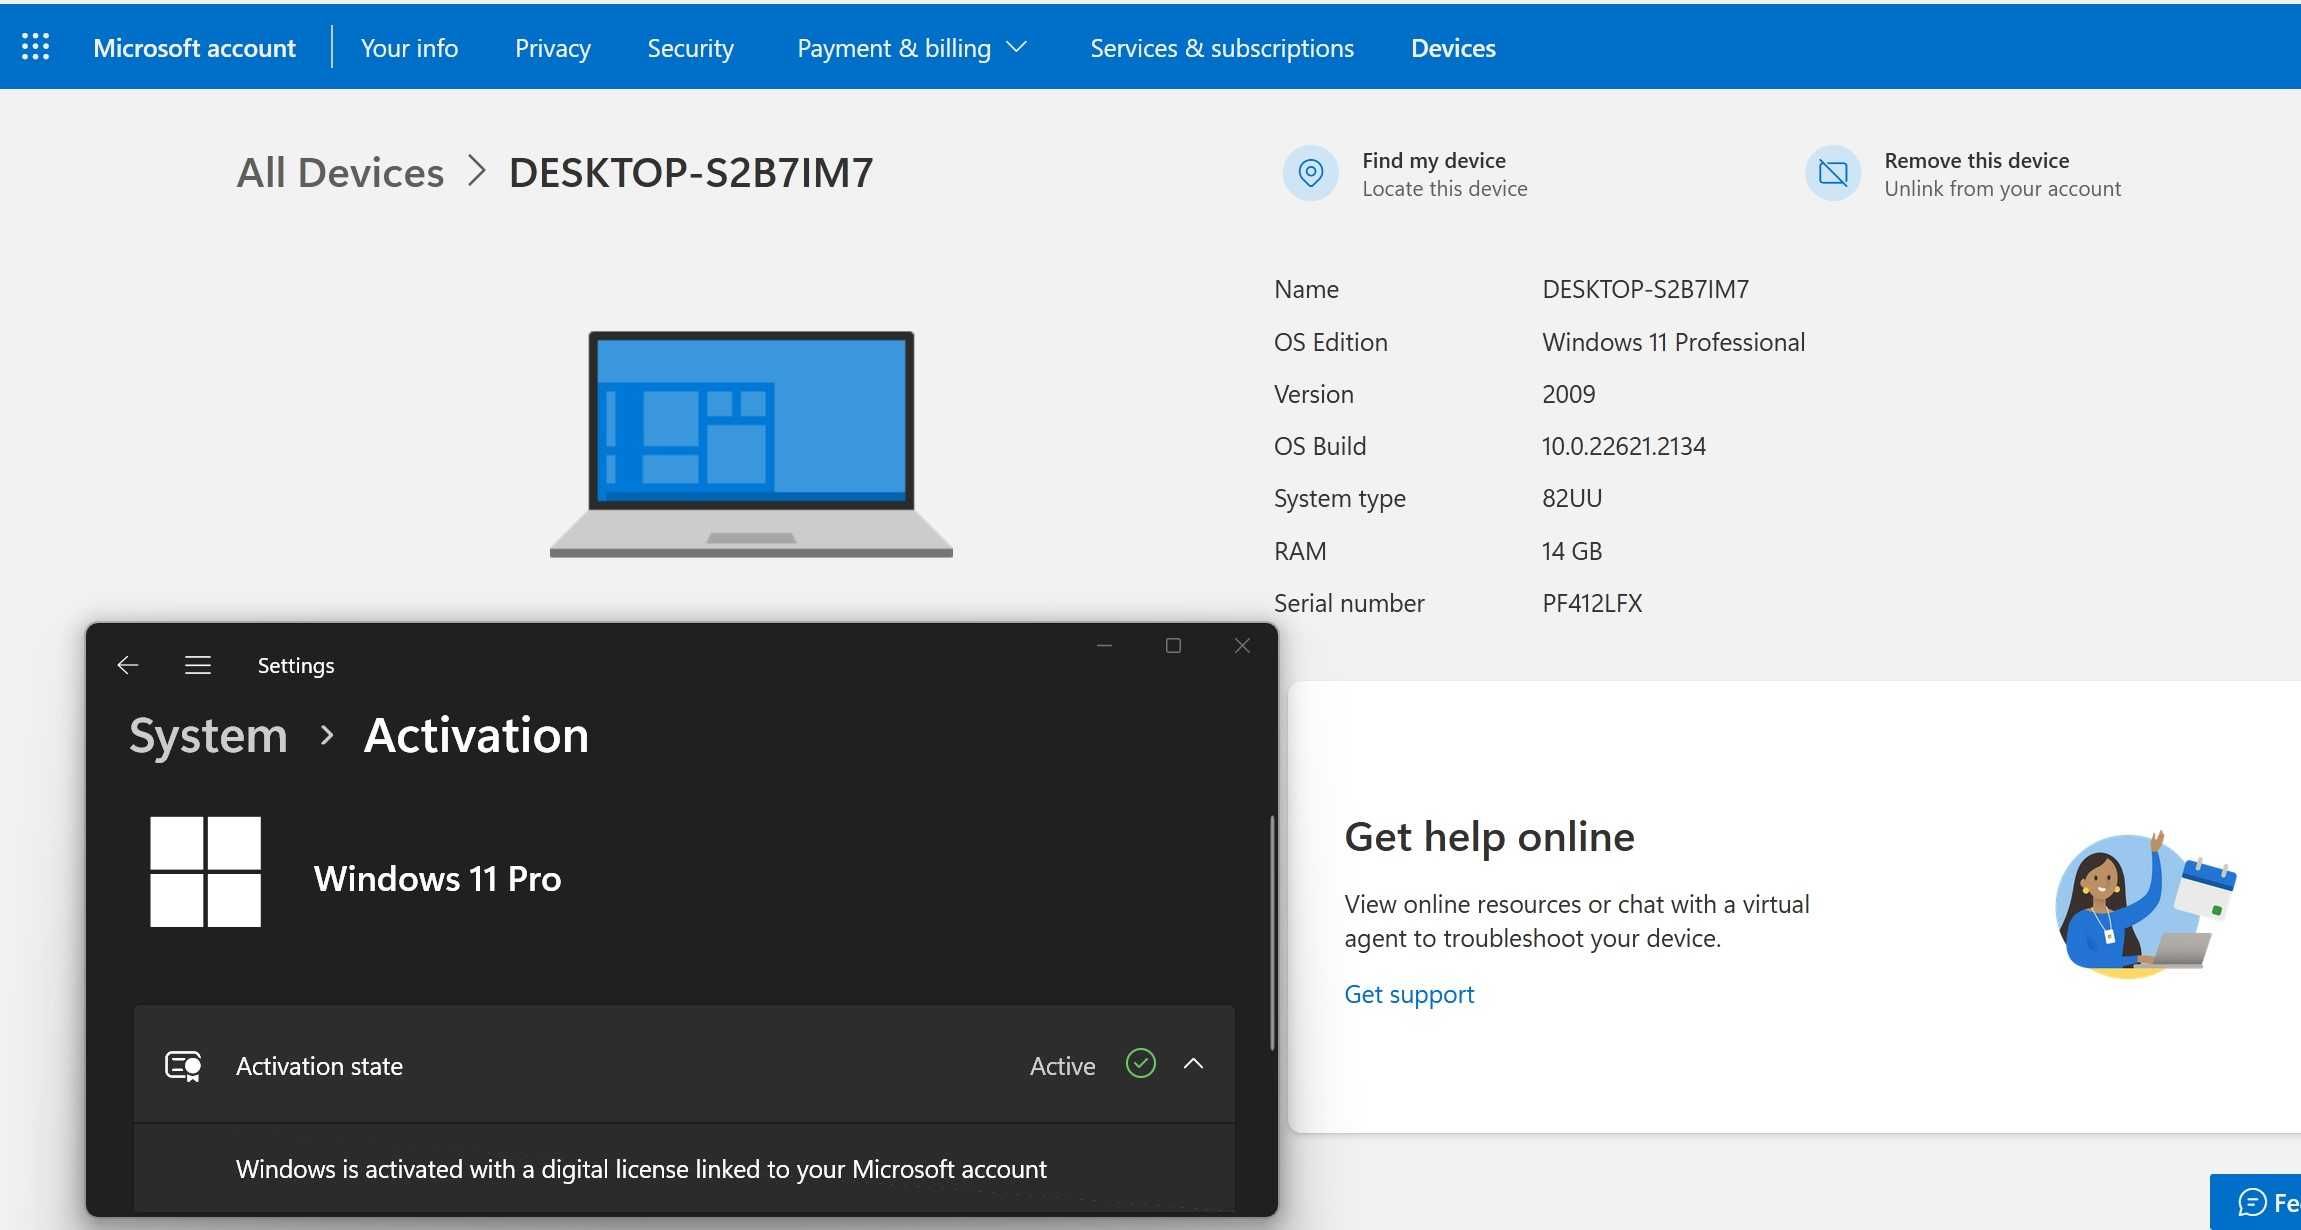Click the Settings window vertical scrollbar
The image size is (2301, 1230).
(x=1272, y=932)
